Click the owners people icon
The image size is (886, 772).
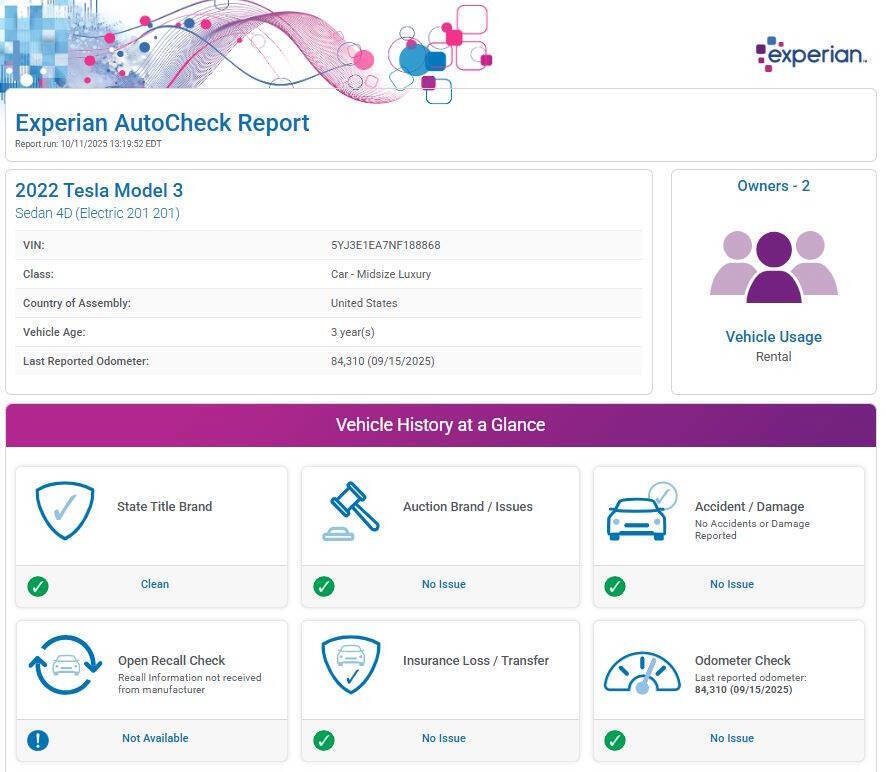[773, 266]
